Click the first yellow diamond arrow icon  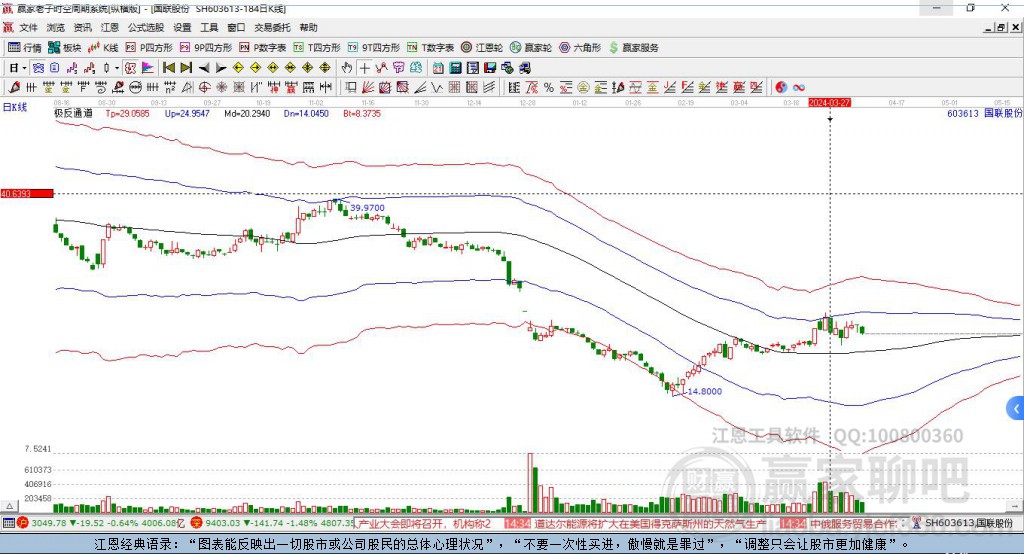pos(238,68)
